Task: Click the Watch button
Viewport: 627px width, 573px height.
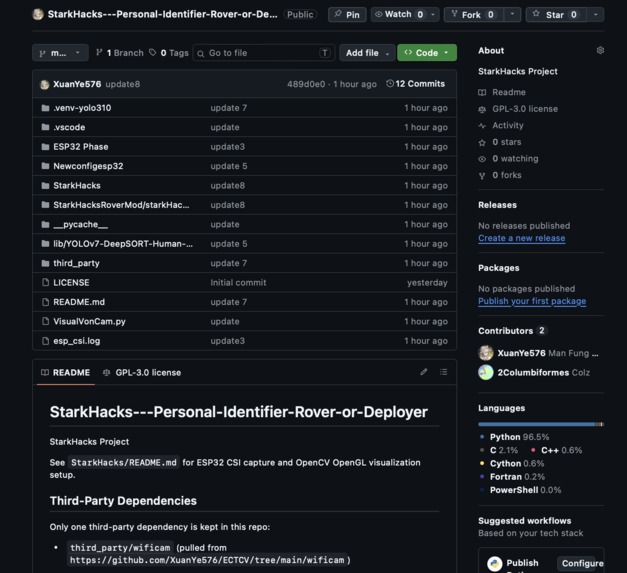Action: point(398,15)
